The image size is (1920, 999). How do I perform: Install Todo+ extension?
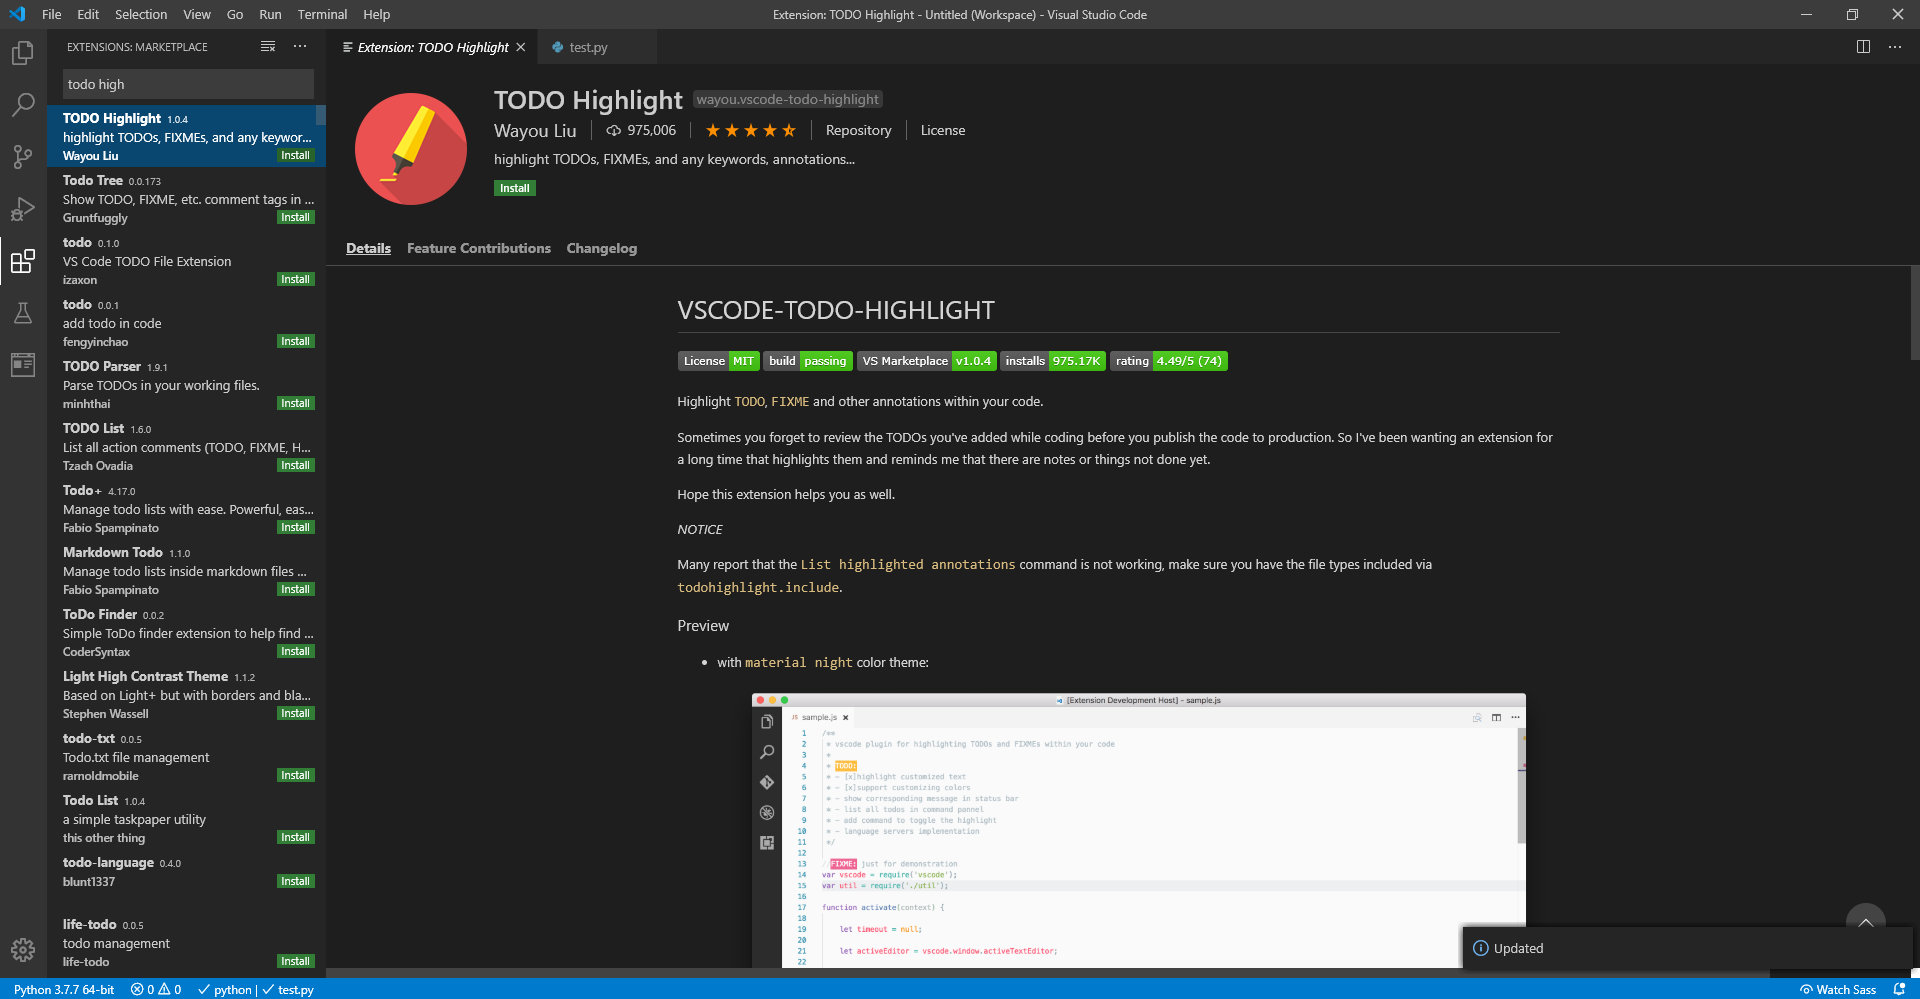coord(295,527)
